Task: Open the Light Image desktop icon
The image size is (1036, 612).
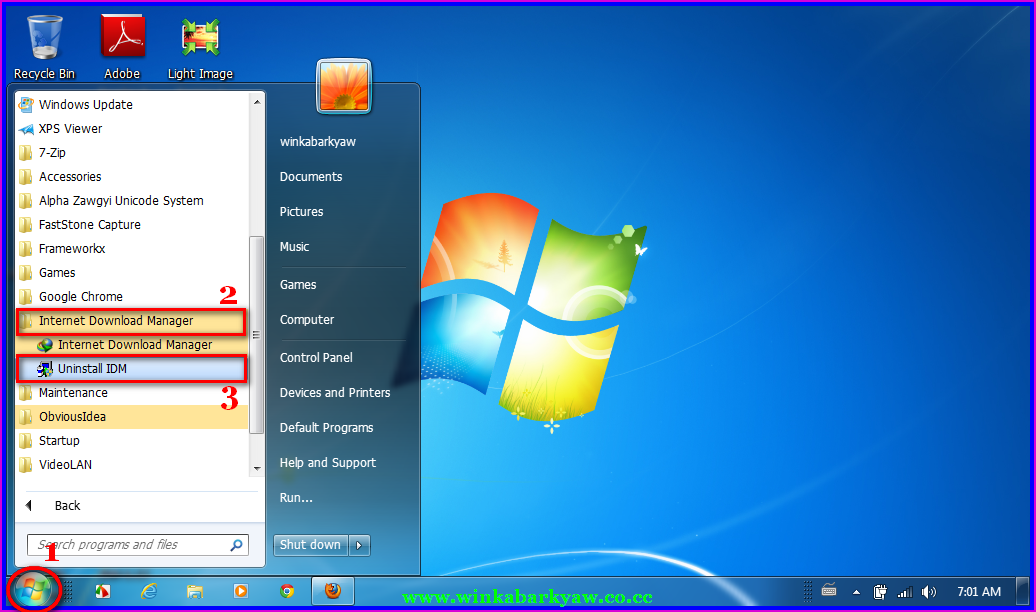Action: (x=200, y=46)
